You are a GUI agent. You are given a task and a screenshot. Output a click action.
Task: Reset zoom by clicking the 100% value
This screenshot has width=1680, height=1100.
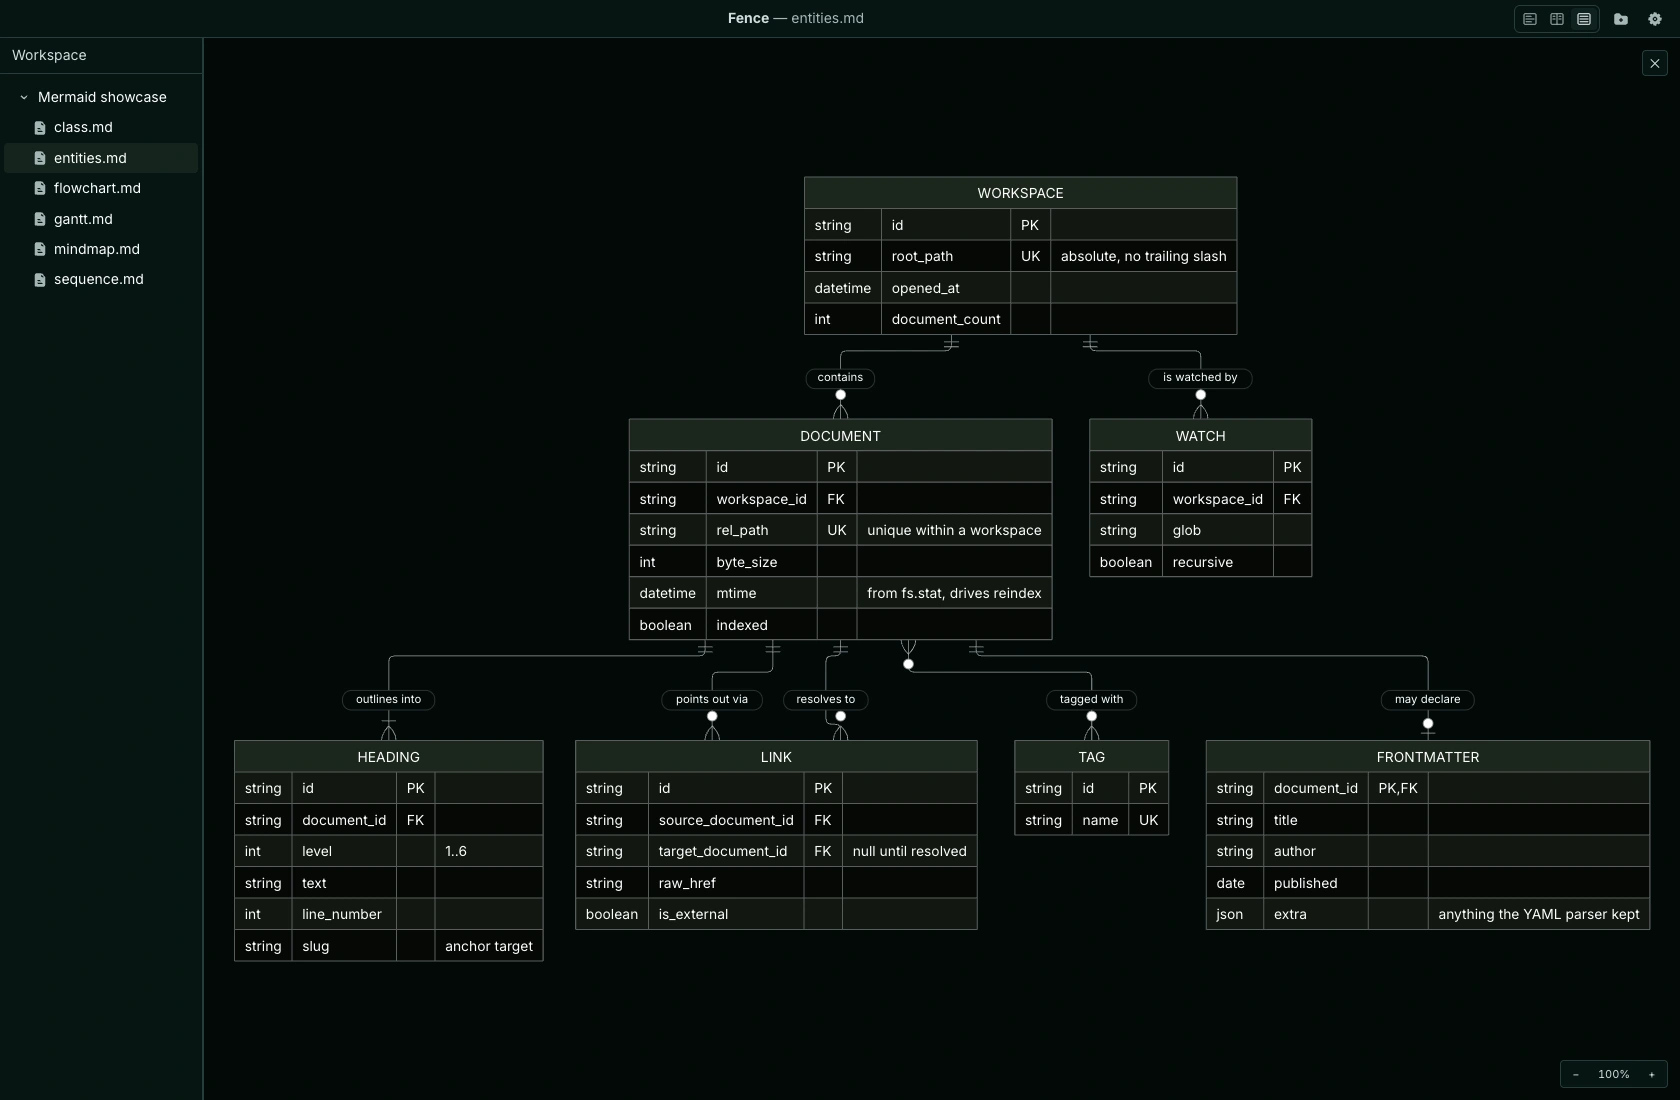pyautogui.click(x=1614, y=1074)
